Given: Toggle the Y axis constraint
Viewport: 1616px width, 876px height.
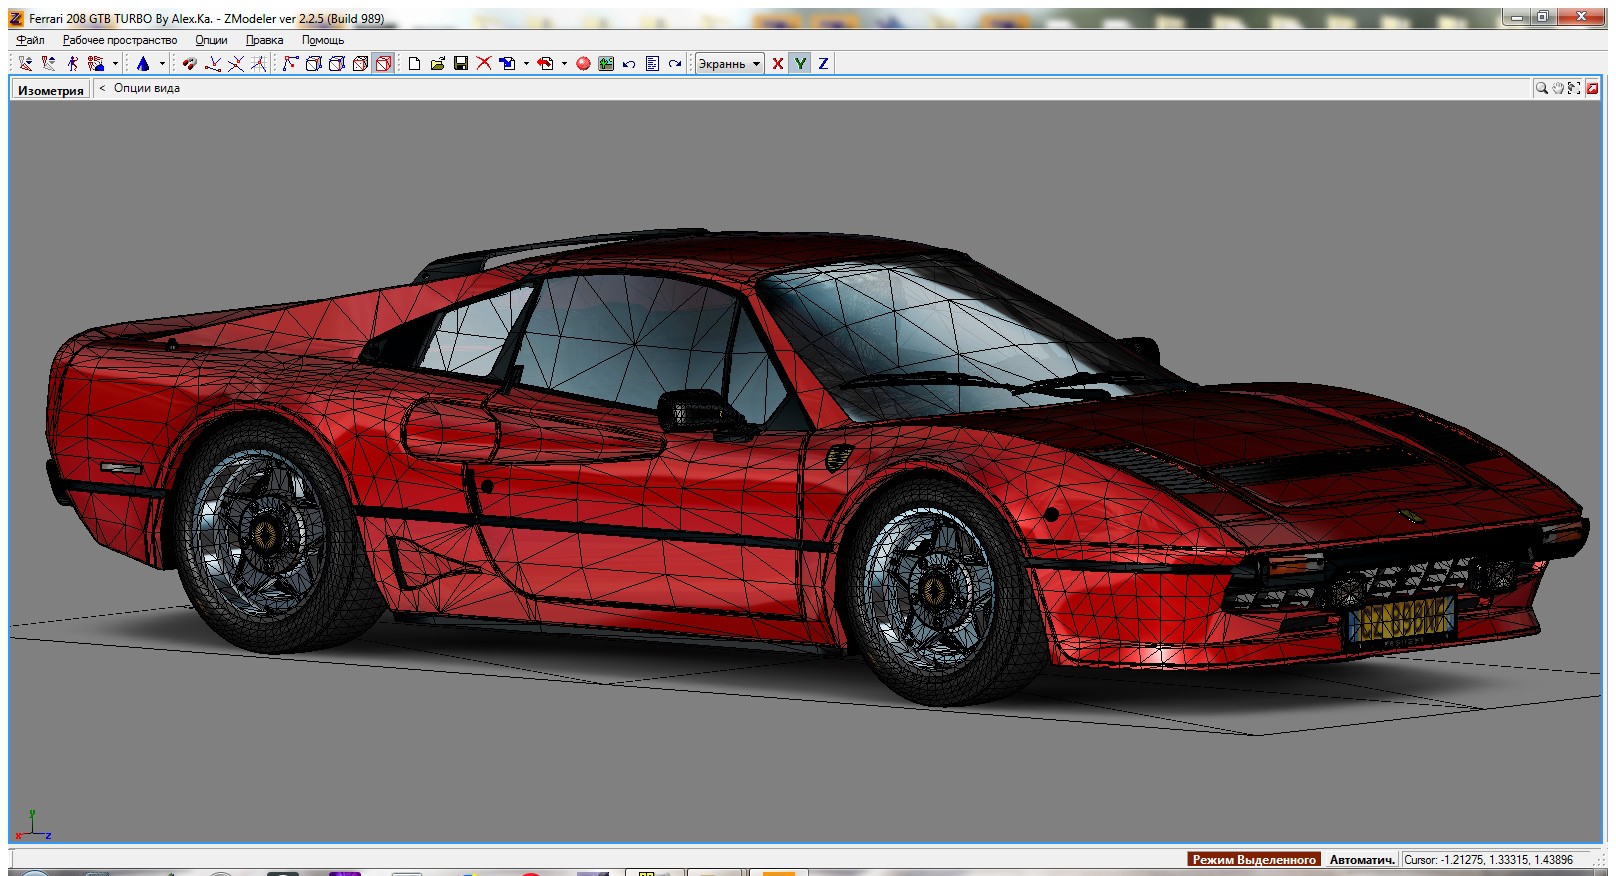Looking at the screenshot, I should click(x=800, y=63).
